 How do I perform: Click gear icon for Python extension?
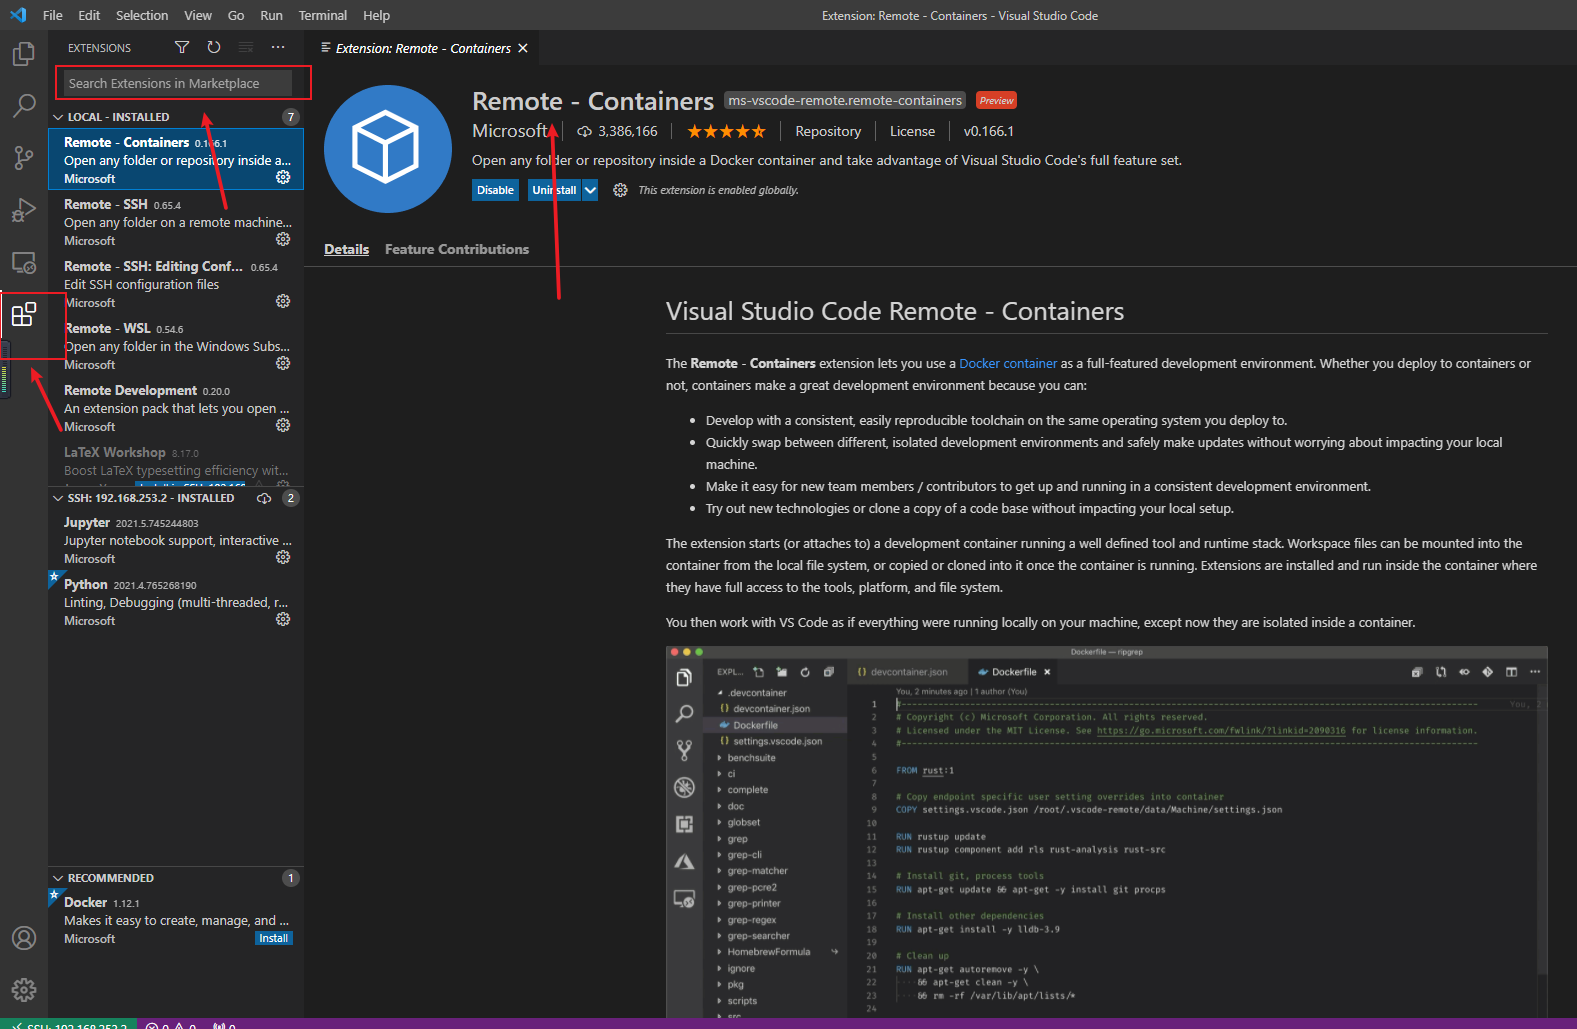tap(283, 620)
